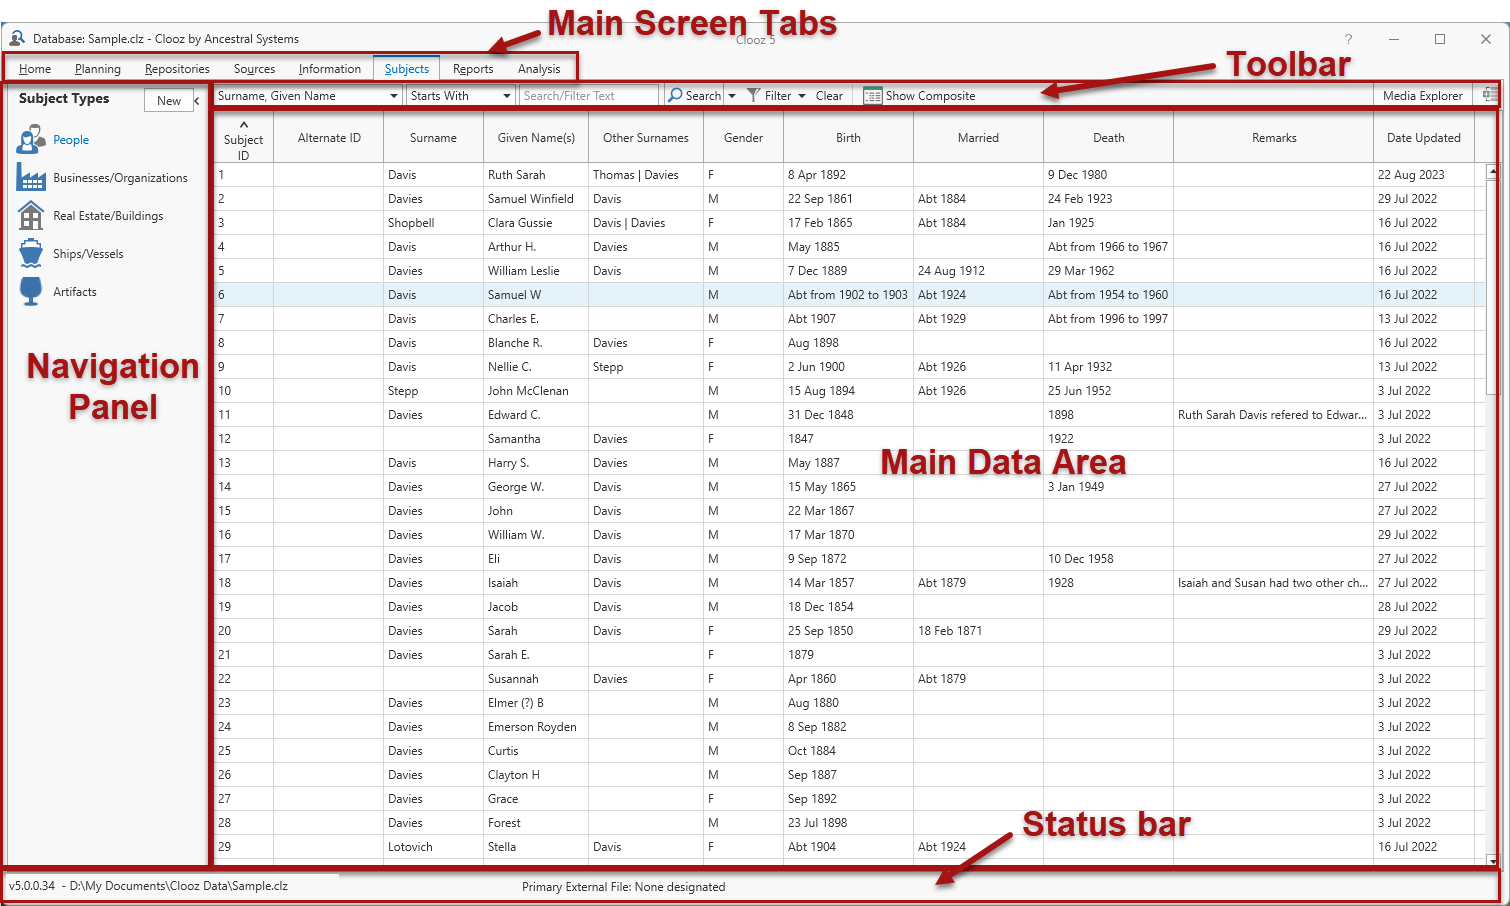The height and width of the screenshot is (906, 1510).
Task: Click the Search/Filter Text input field
Action: pyautogui.click(x=588, y=96)
